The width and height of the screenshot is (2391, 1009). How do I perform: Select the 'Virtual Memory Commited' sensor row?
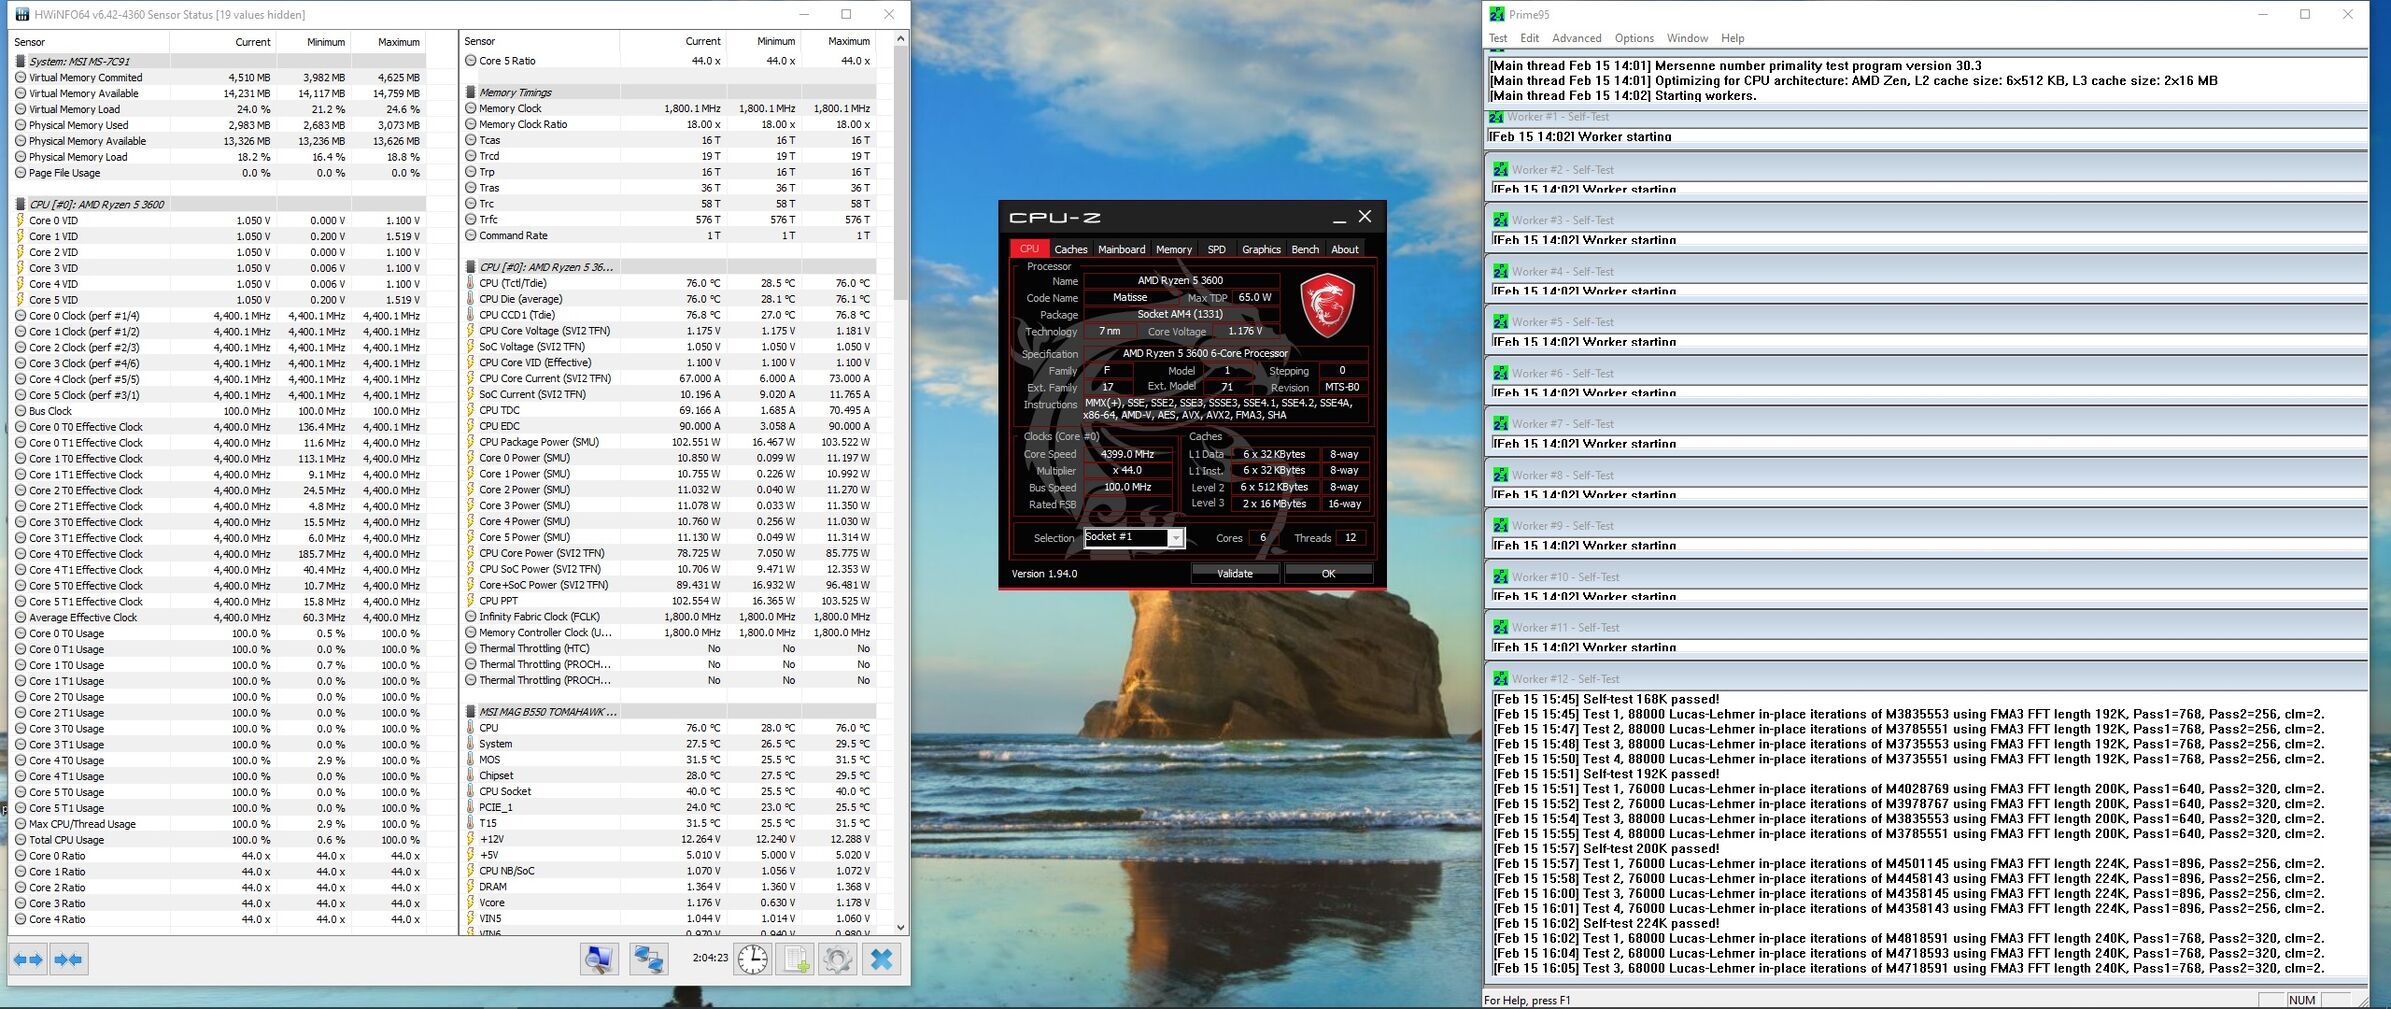[219, 77]
